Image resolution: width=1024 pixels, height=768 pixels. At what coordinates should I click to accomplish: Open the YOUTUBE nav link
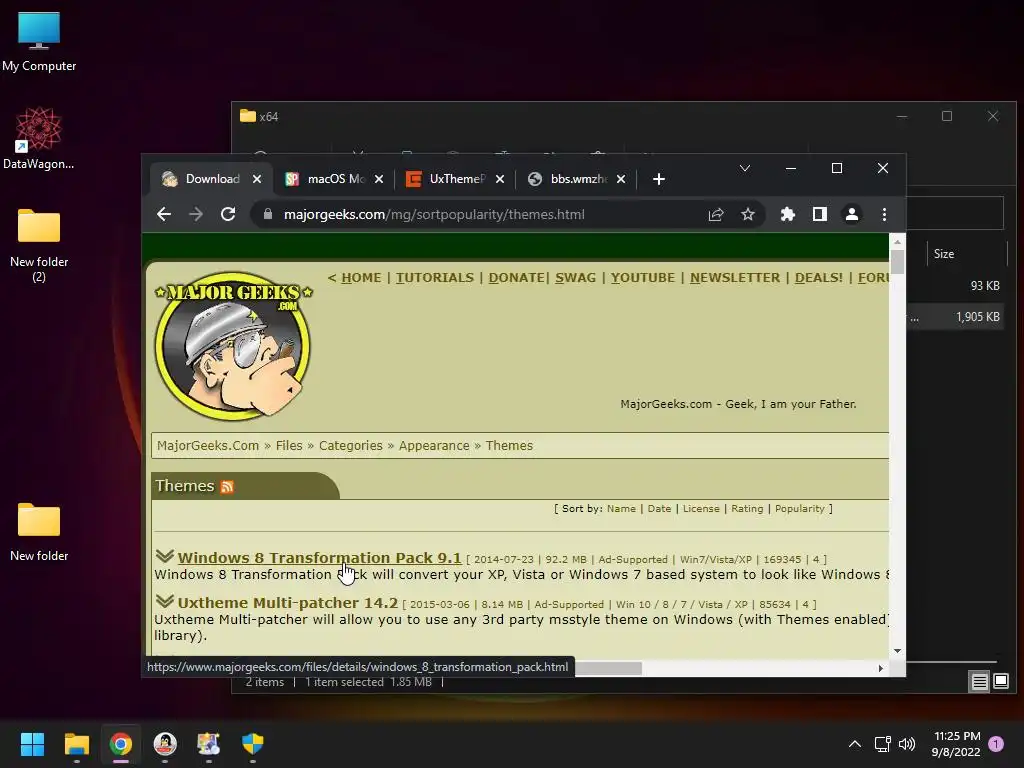click(x=643, y=278)
